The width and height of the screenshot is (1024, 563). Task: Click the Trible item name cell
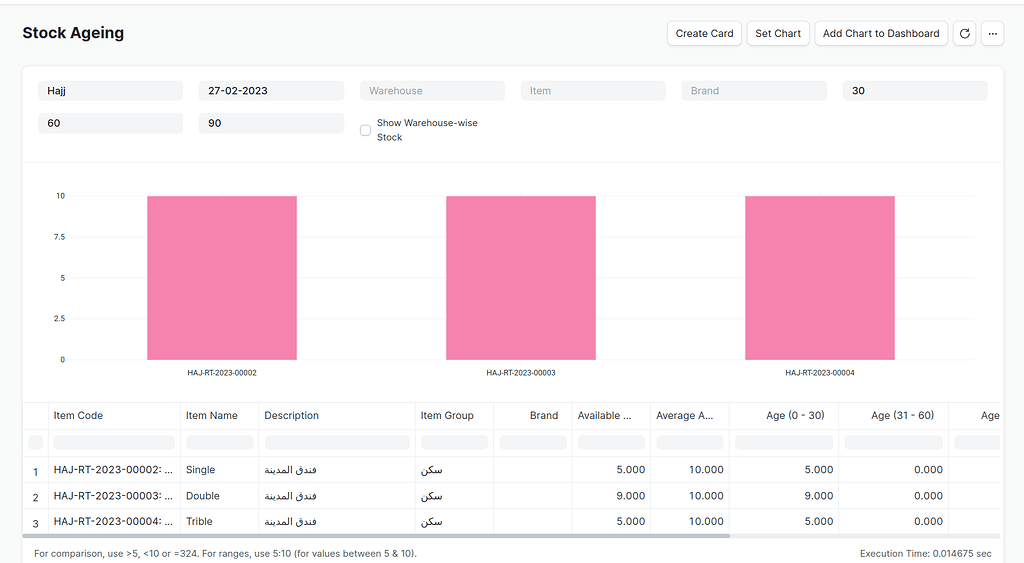219,521
